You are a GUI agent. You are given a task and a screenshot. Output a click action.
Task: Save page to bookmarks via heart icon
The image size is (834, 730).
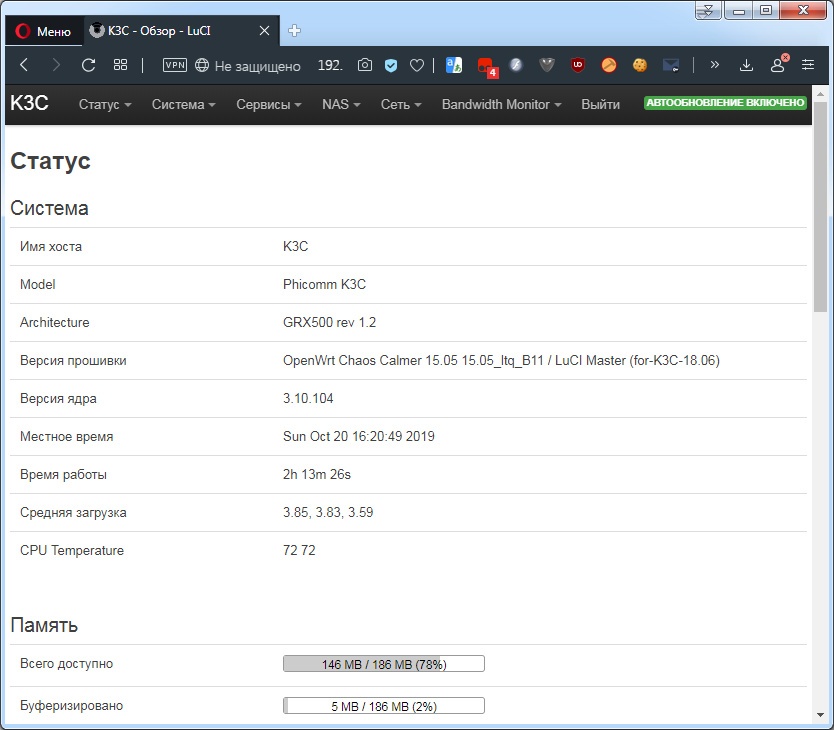point(417,65)
